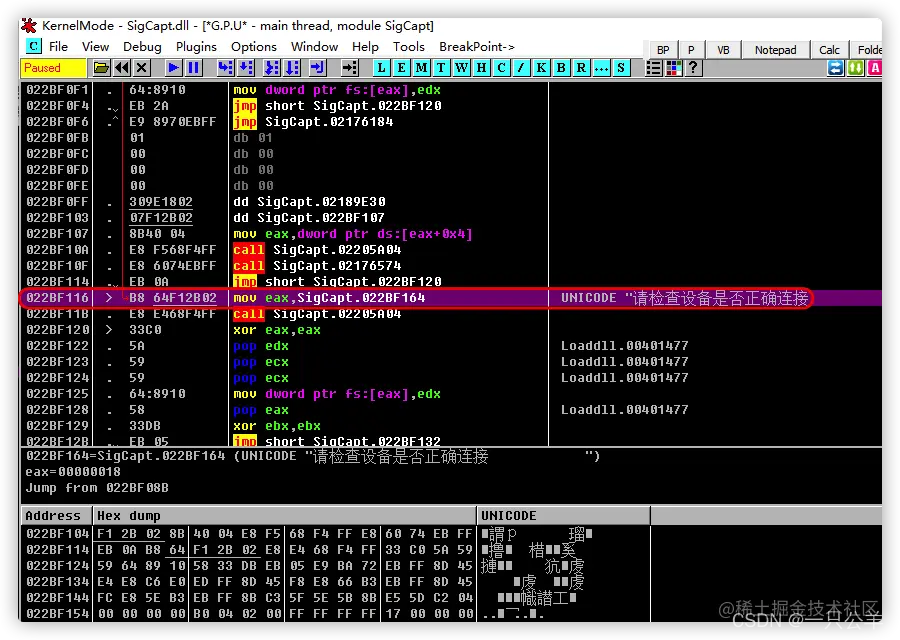This screenshot has width=900, height=640.
Task: Select the row at address 022BF116
Action: [451, 298]
